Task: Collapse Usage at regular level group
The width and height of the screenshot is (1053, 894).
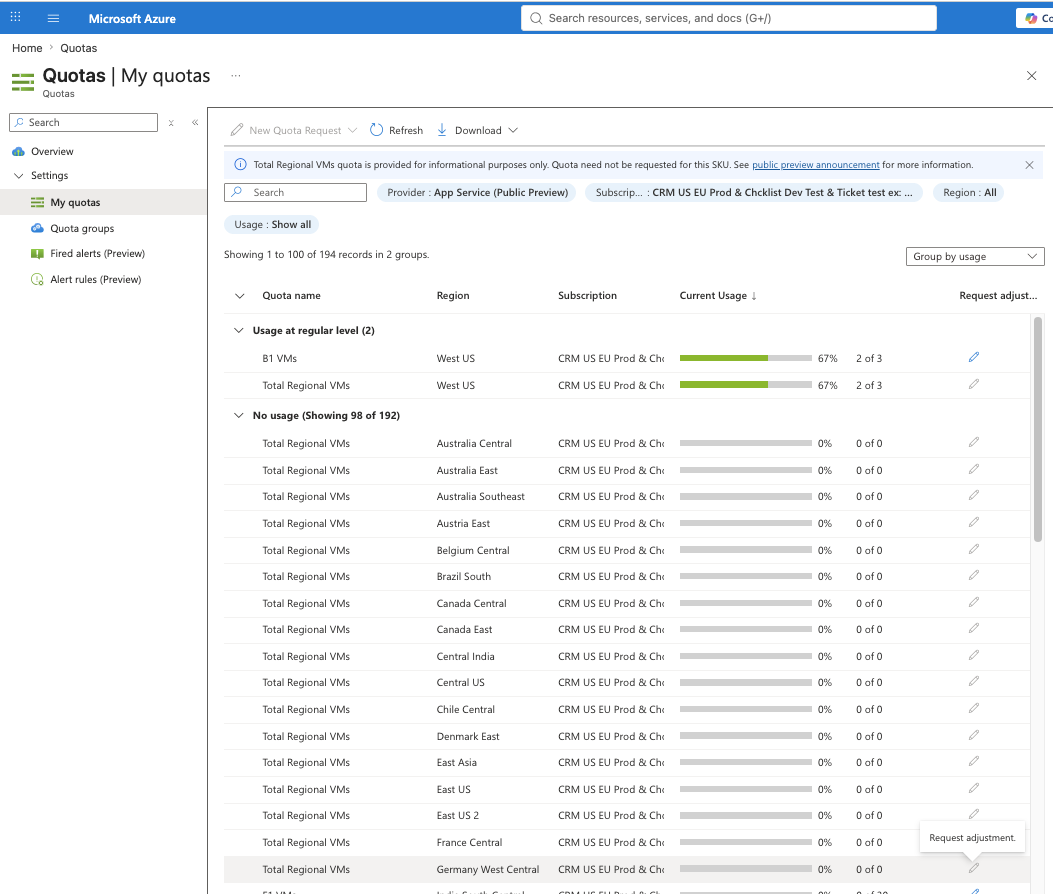Action: point(238,330)
